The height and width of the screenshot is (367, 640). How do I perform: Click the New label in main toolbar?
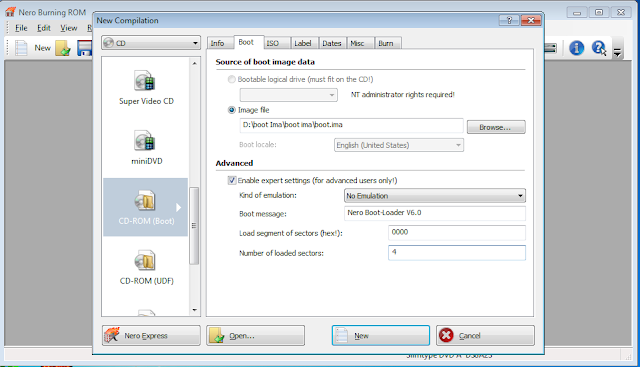tap(42, 48)
